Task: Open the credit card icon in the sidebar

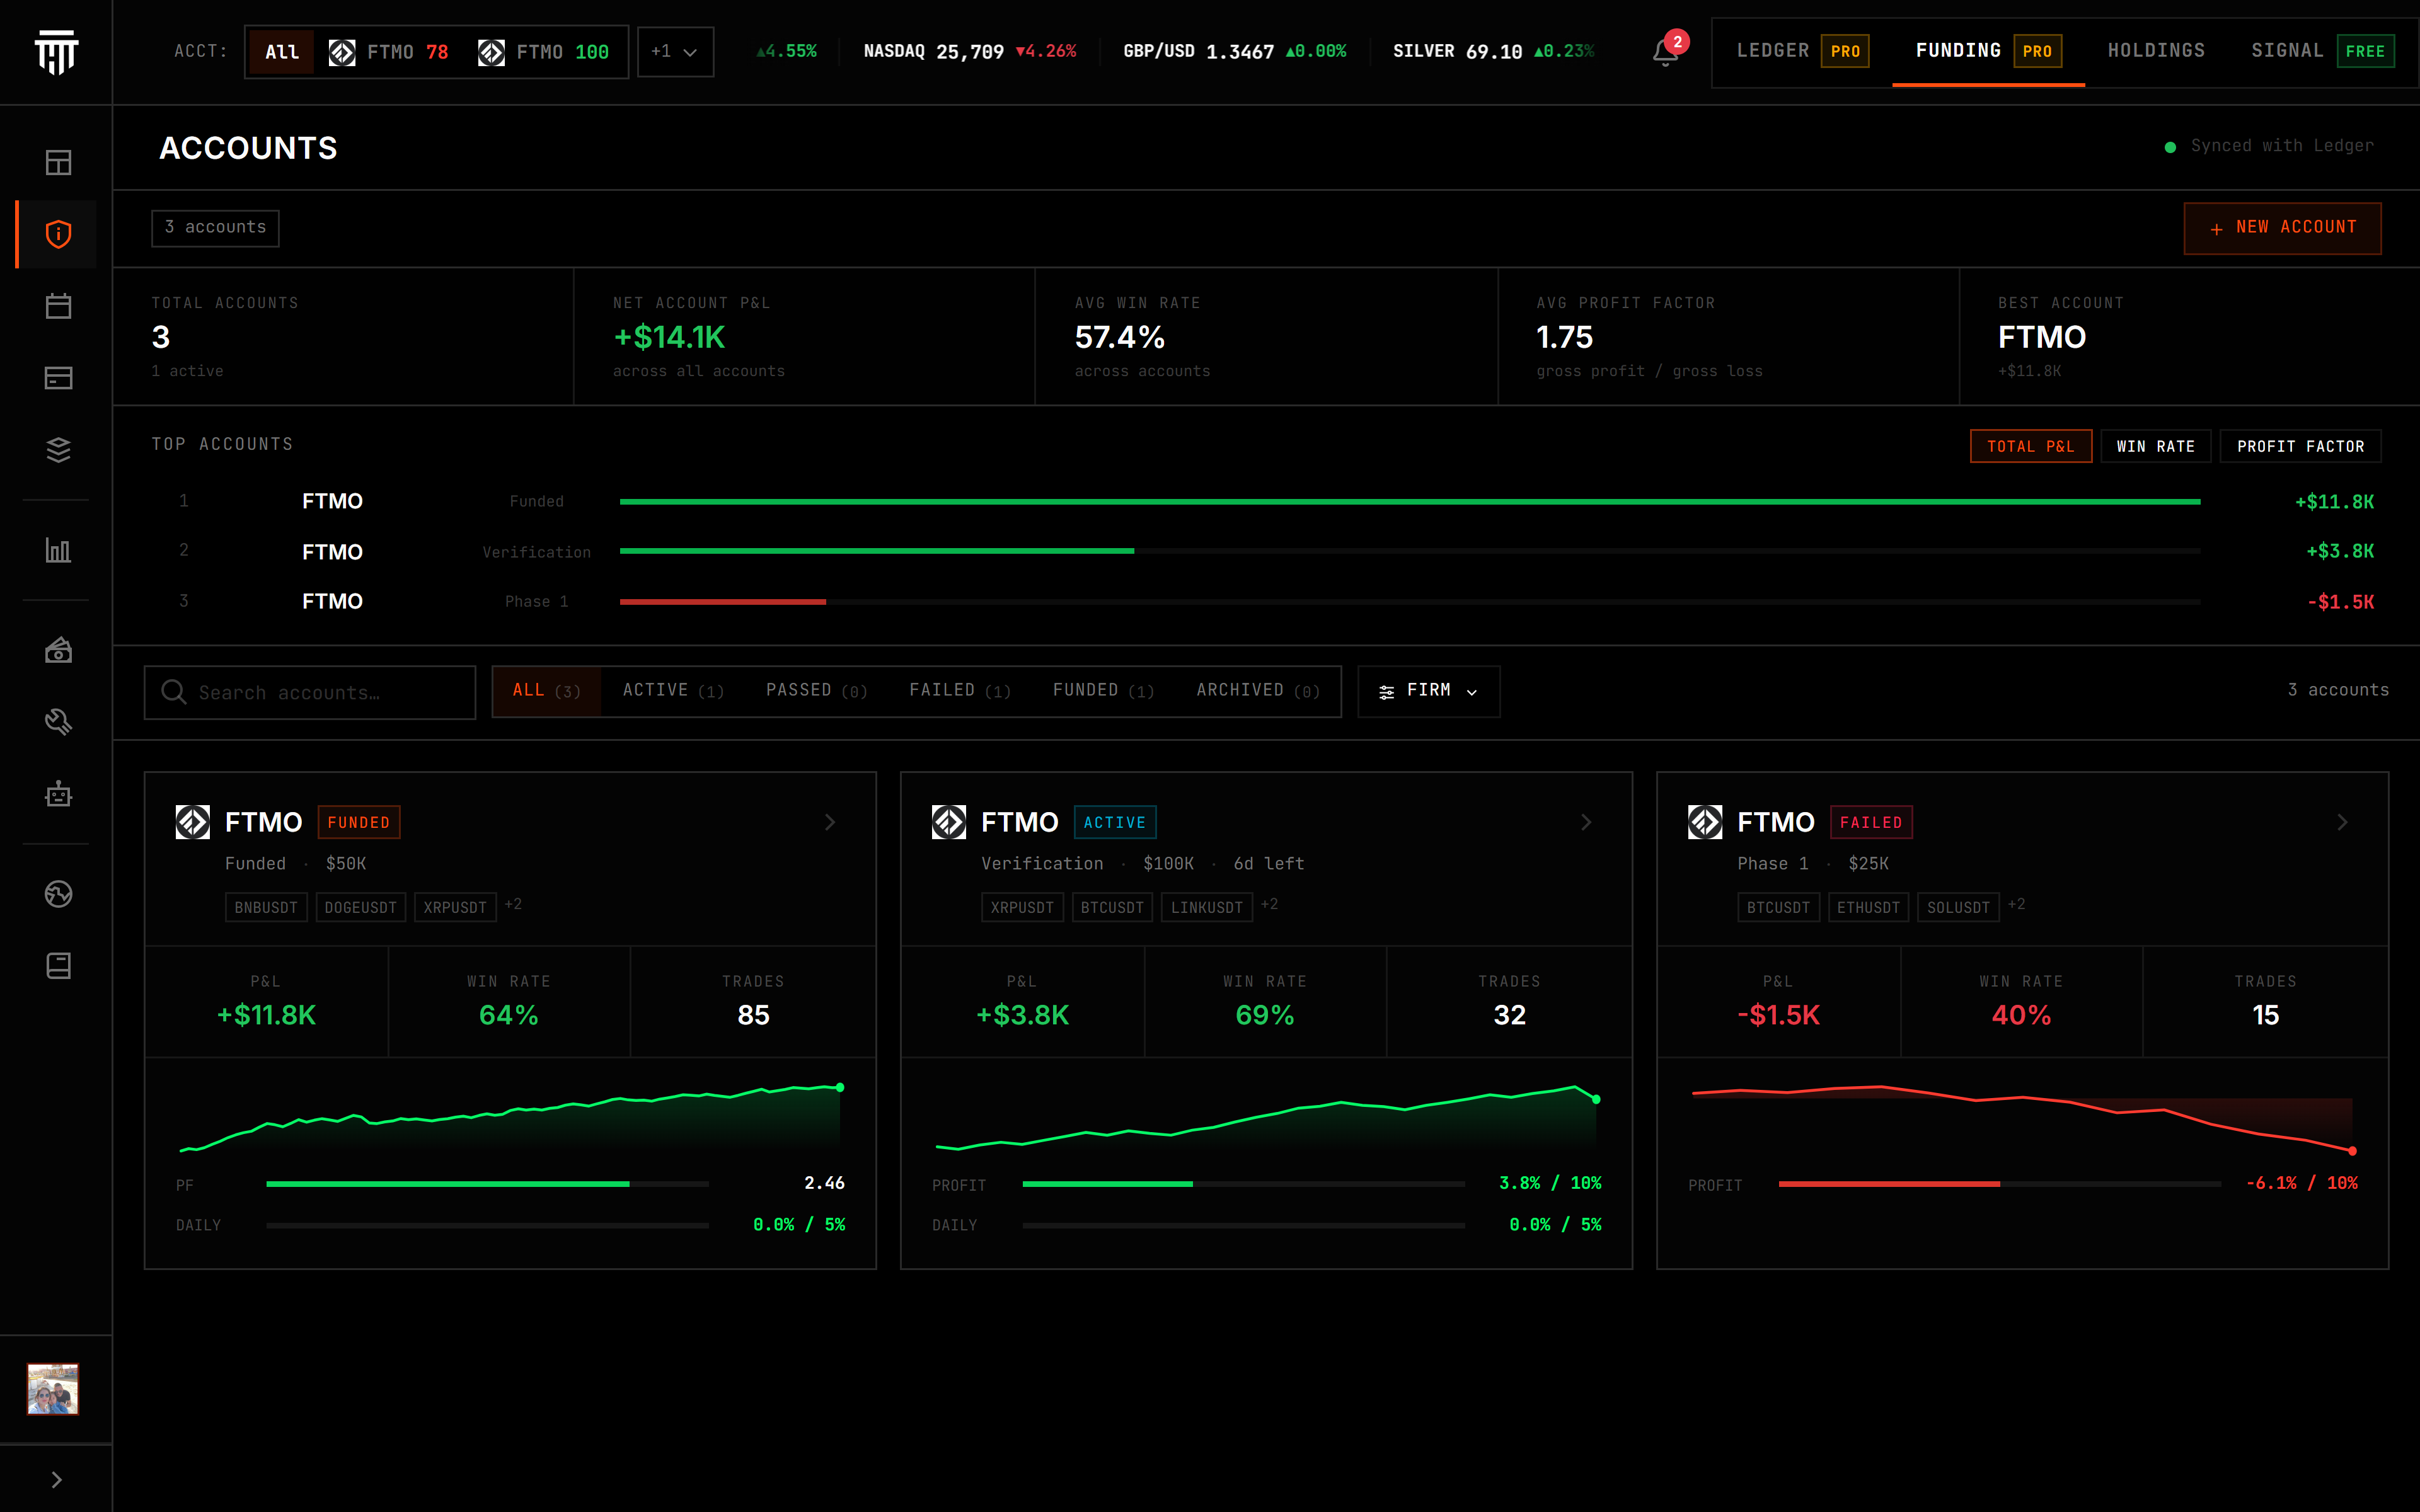Action: [x=59, y=378]
